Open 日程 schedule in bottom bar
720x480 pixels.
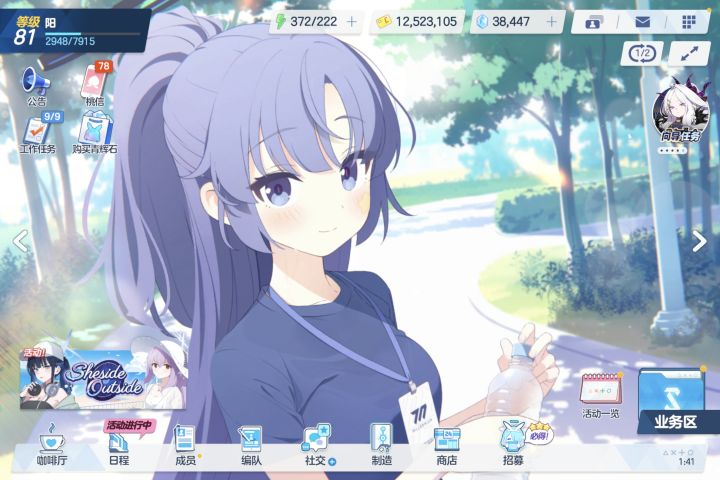click(x=119, y=449)
